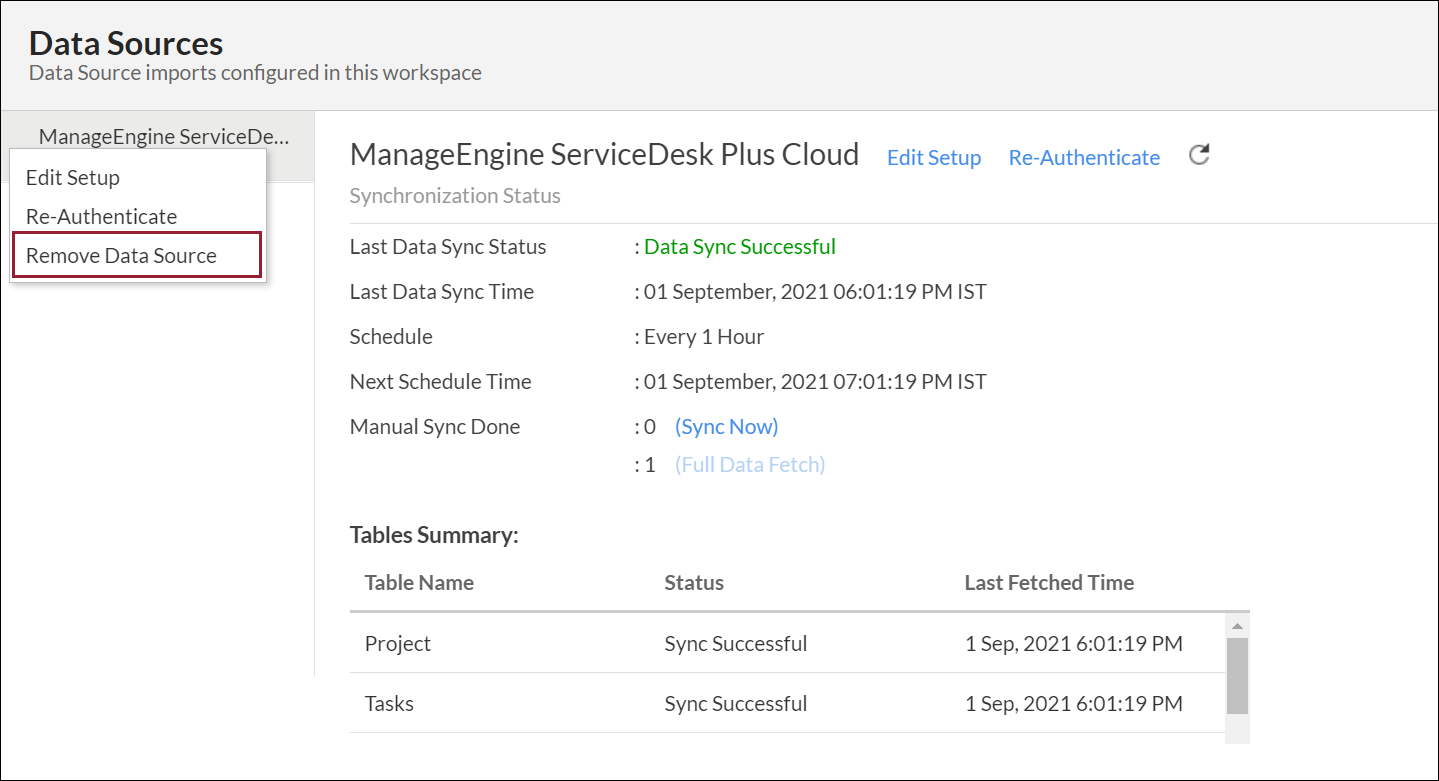Click the green Data Sync Successful status

[740, 247]
